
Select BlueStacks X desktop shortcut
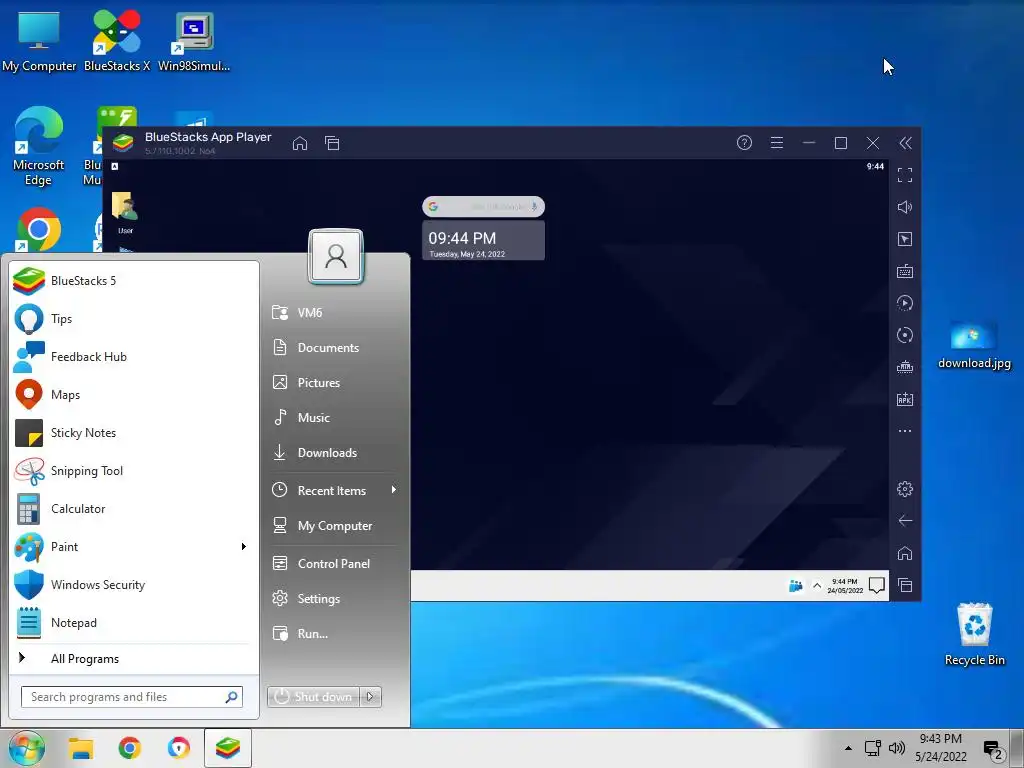[117, 40]
